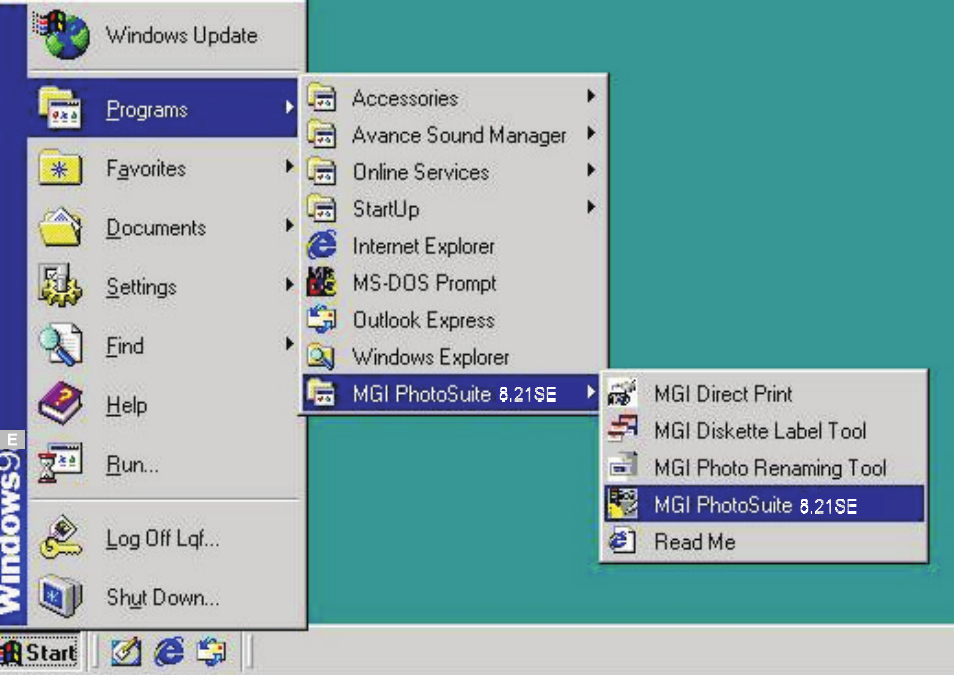This screenshot has width=954, height=675.
Task: Expand the Favorites submenu arrow
Action: pos(289,167)
